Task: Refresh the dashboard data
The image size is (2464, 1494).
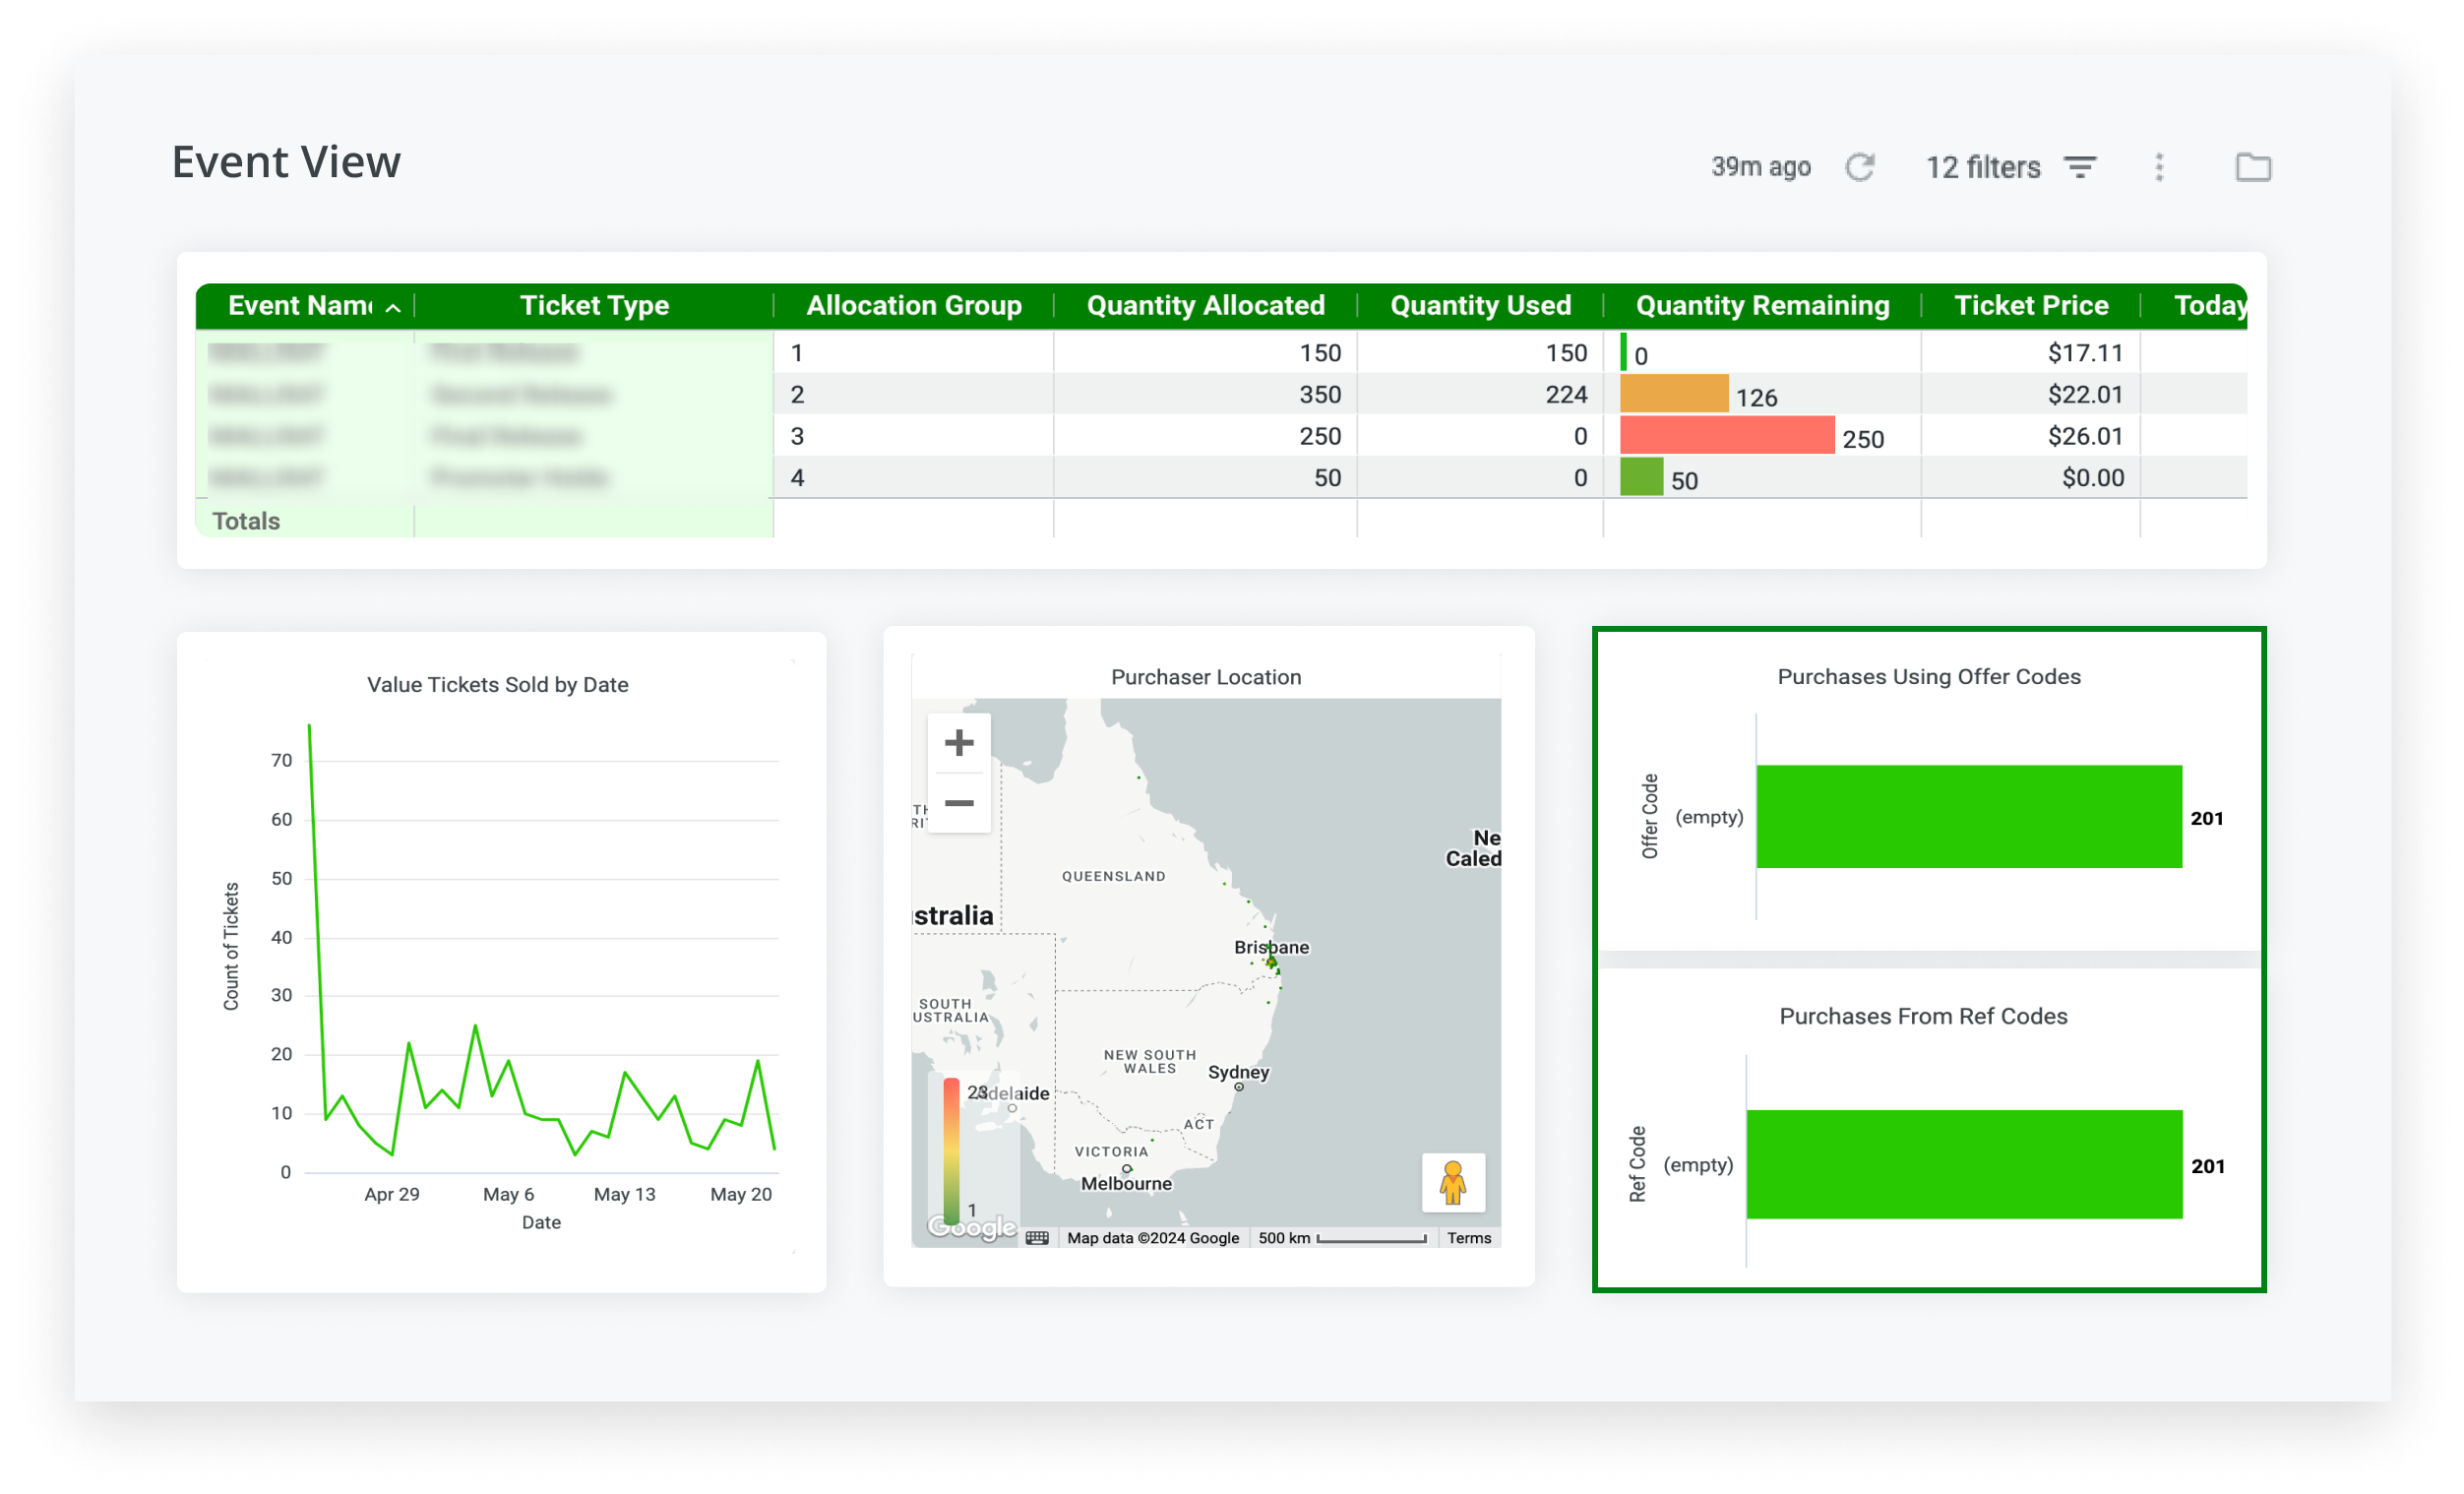Action: 1860,167
